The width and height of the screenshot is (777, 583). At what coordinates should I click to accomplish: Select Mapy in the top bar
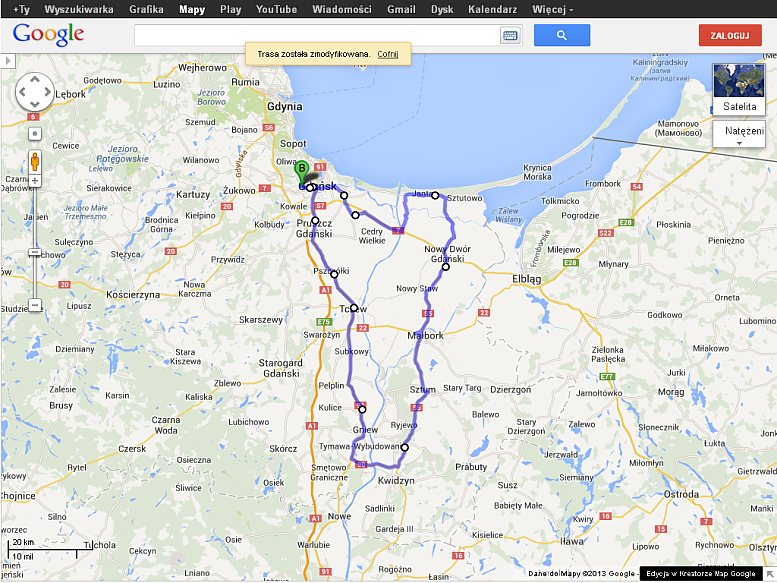(192, 9)
